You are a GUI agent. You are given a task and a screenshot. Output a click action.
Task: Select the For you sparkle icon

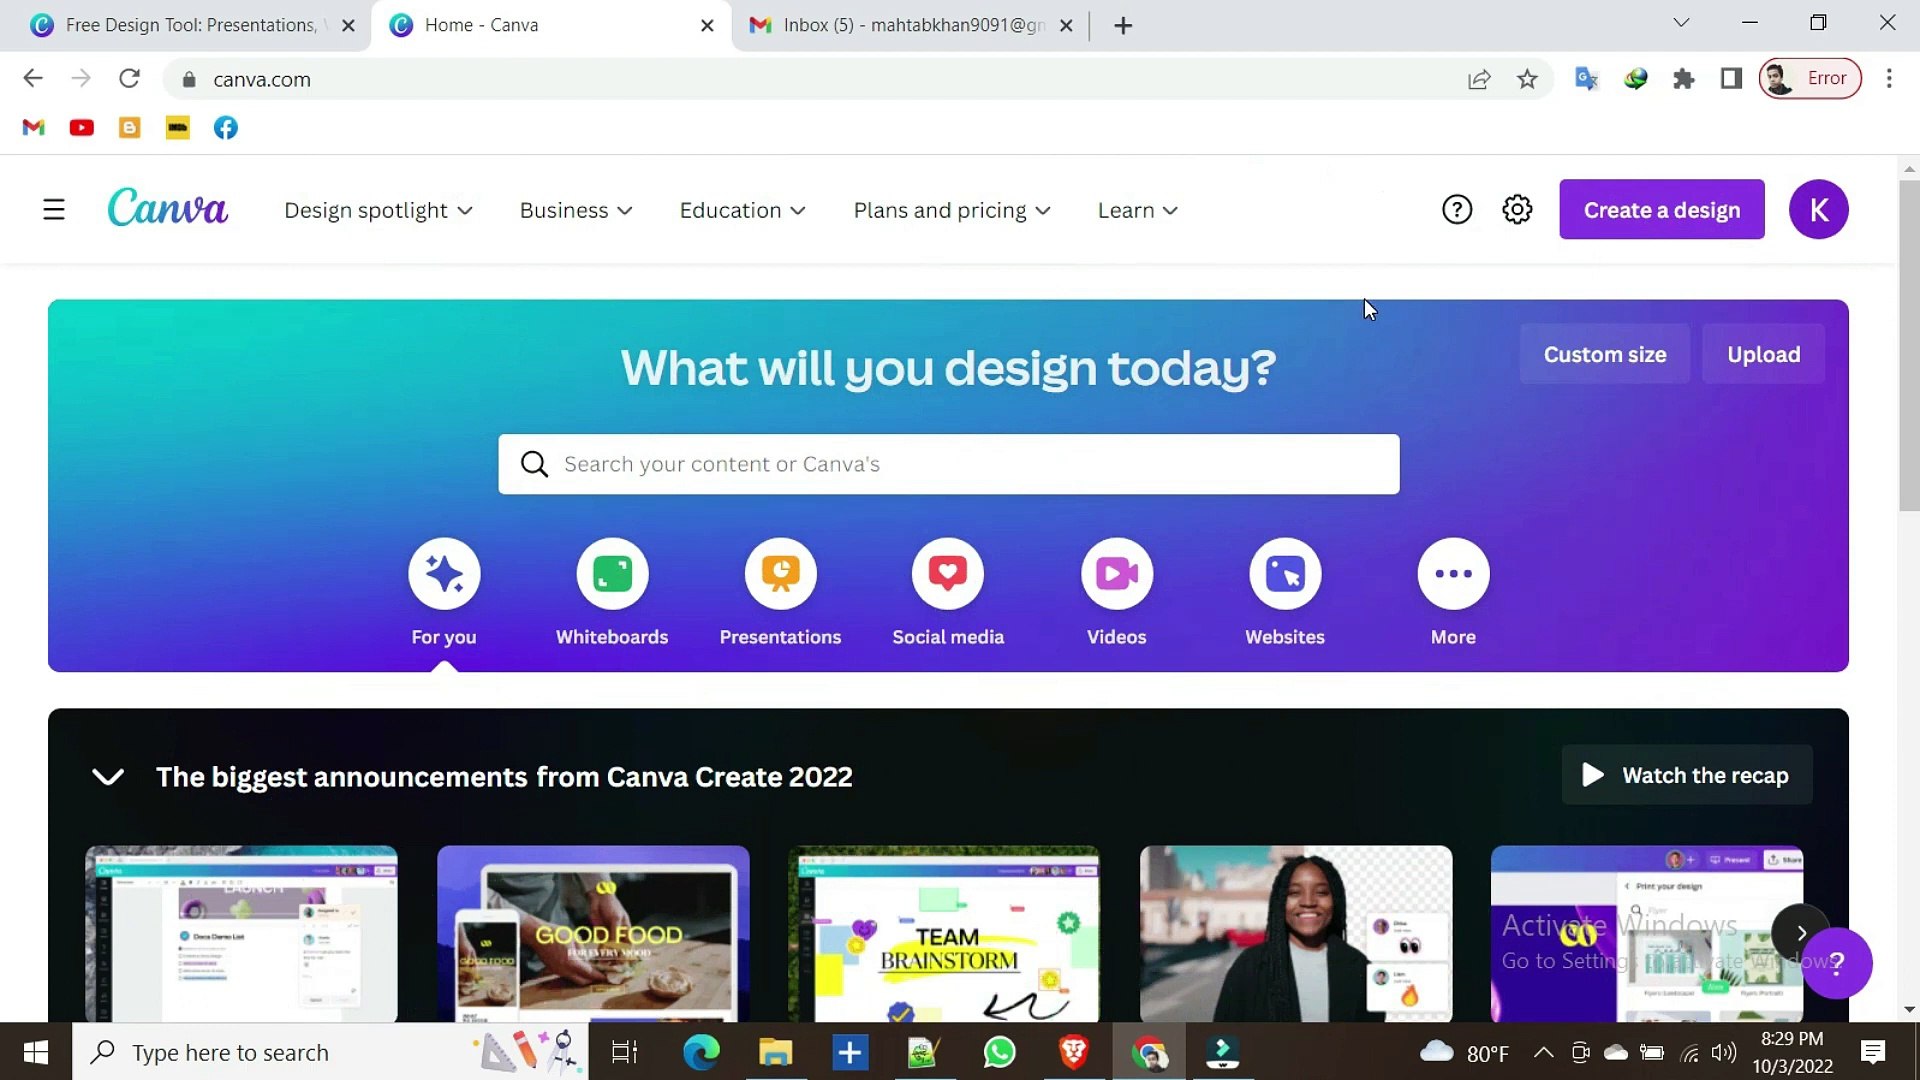pos(444,573)
